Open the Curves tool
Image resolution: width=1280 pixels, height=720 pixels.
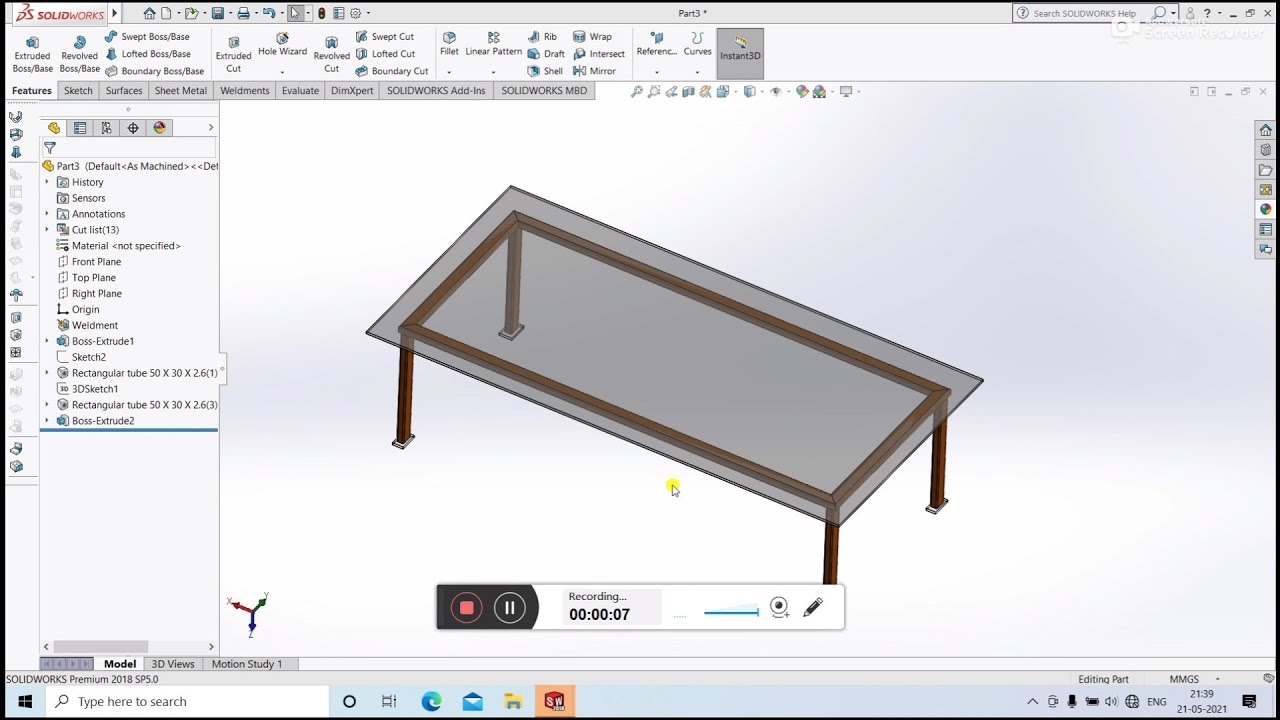tap(697, 45)
